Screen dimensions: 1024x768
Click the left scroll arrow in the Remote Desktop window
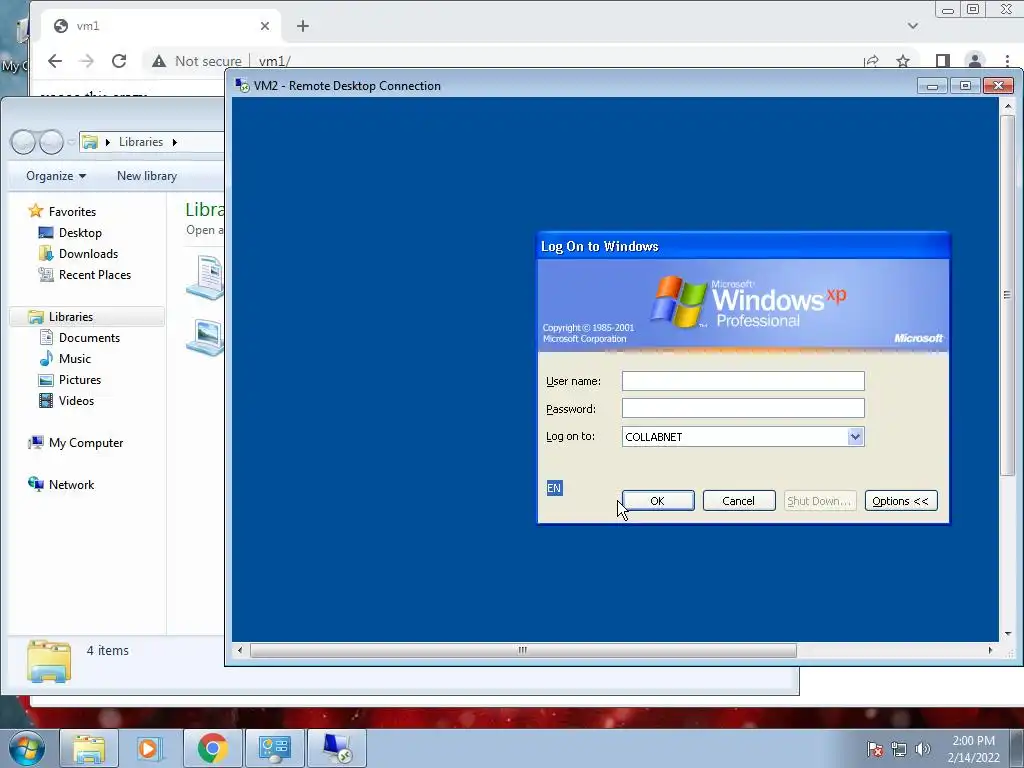(x=240, y=650)
